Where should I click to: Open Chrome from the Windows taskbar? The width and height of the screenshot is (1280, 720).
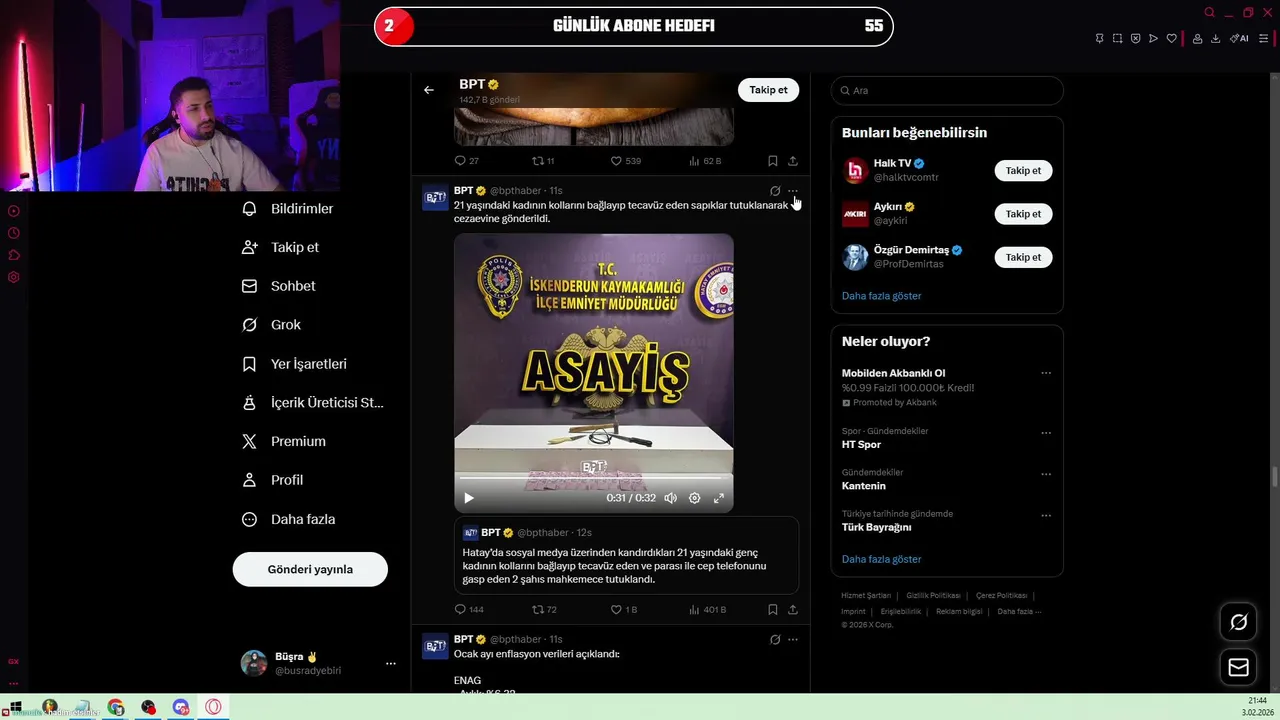(x=116, y=707)
